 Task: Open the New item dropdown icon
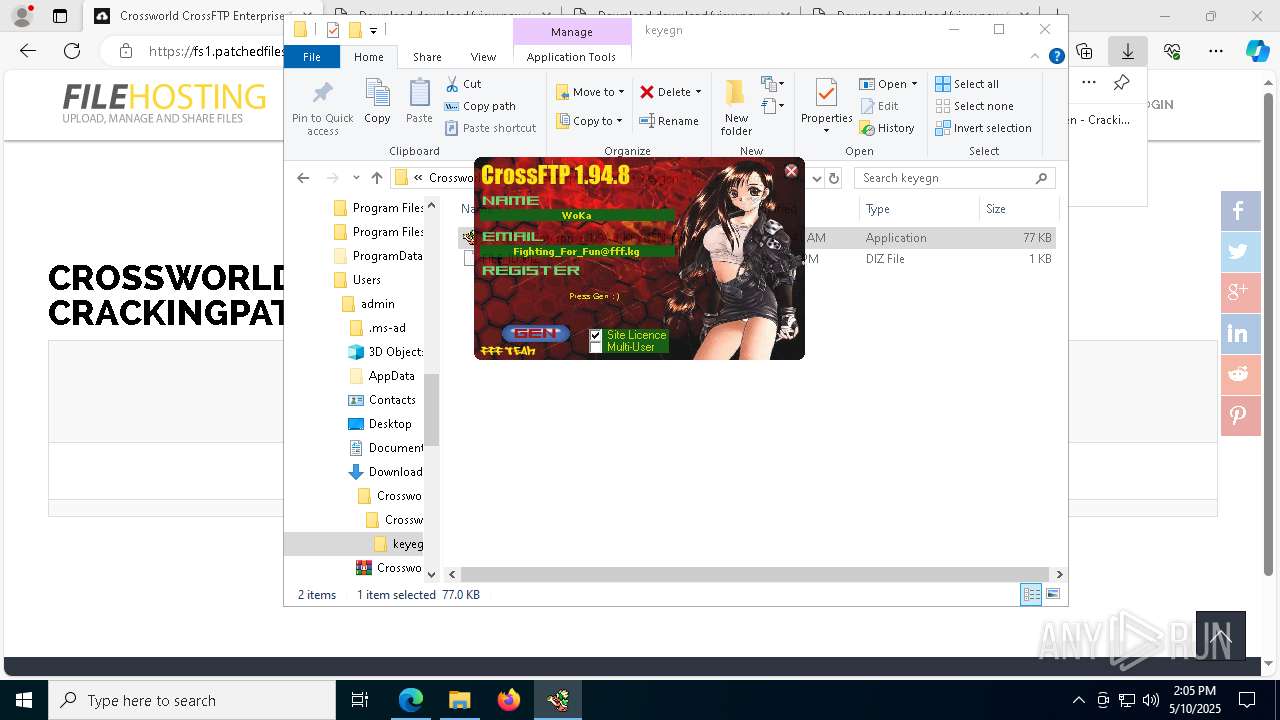773,84
